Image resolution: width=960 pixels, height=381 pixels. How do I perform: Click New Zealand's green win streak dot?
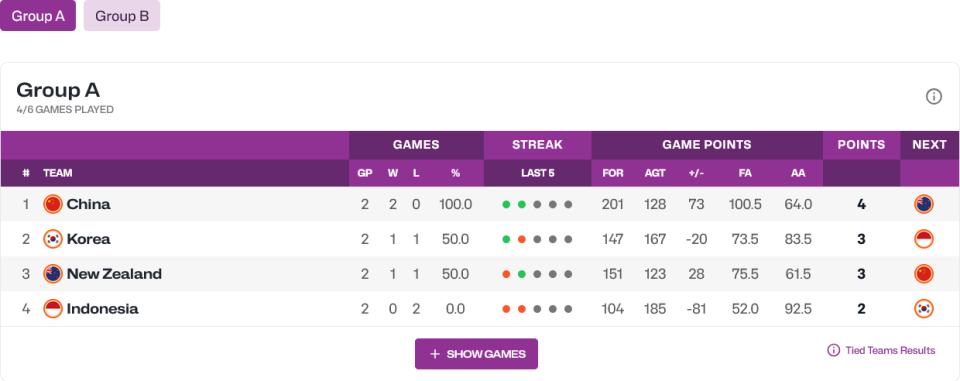click(522, 274)
